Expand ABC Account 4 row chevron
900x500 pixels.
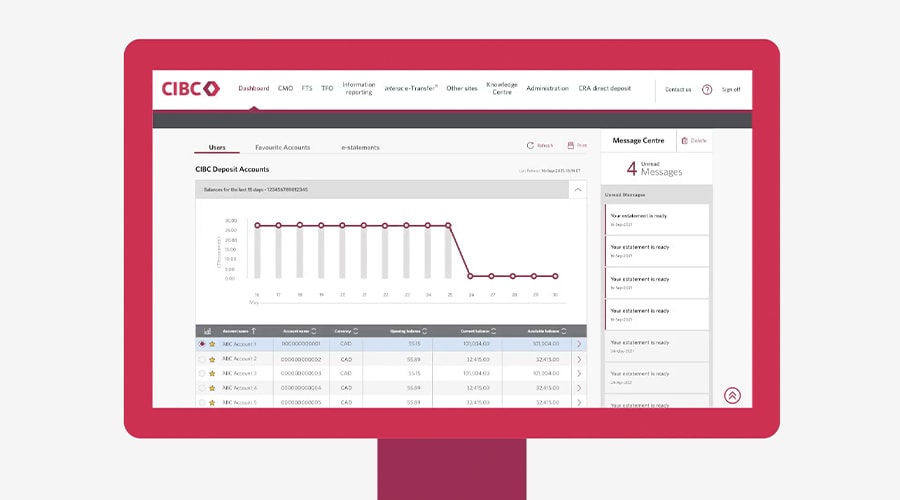(579, 388)
